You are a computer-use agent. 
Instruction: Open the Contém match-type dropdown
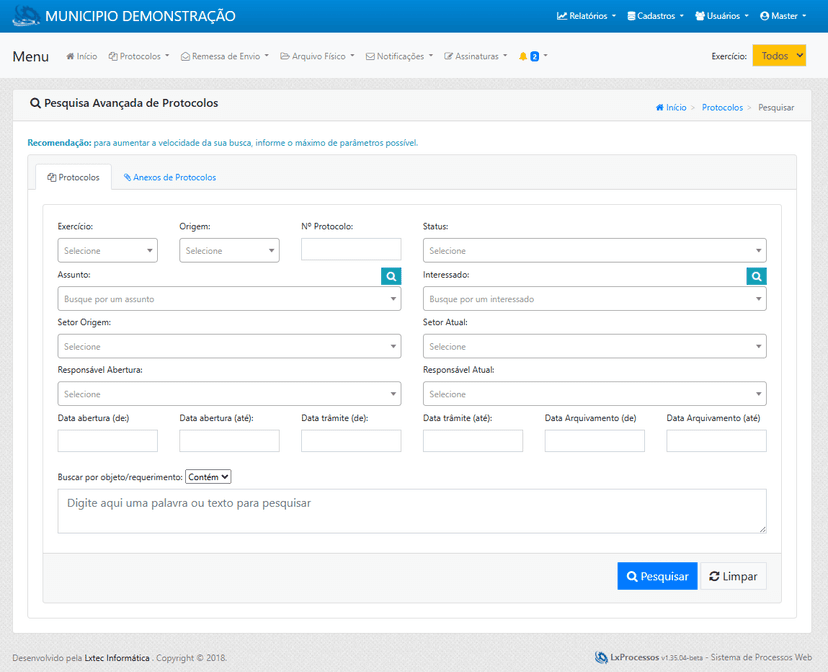[x=208, y=477]
